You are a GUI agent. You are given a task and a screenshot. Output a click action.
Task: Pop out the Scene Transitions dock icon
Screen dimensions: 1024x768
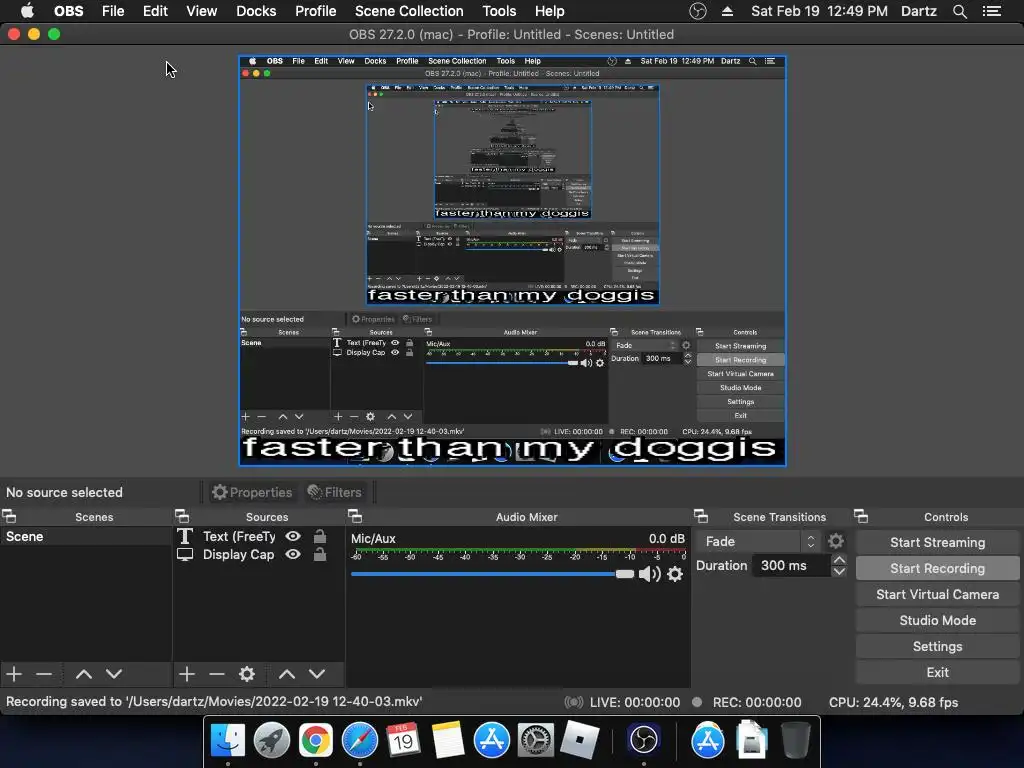click(x=701, y=517)
